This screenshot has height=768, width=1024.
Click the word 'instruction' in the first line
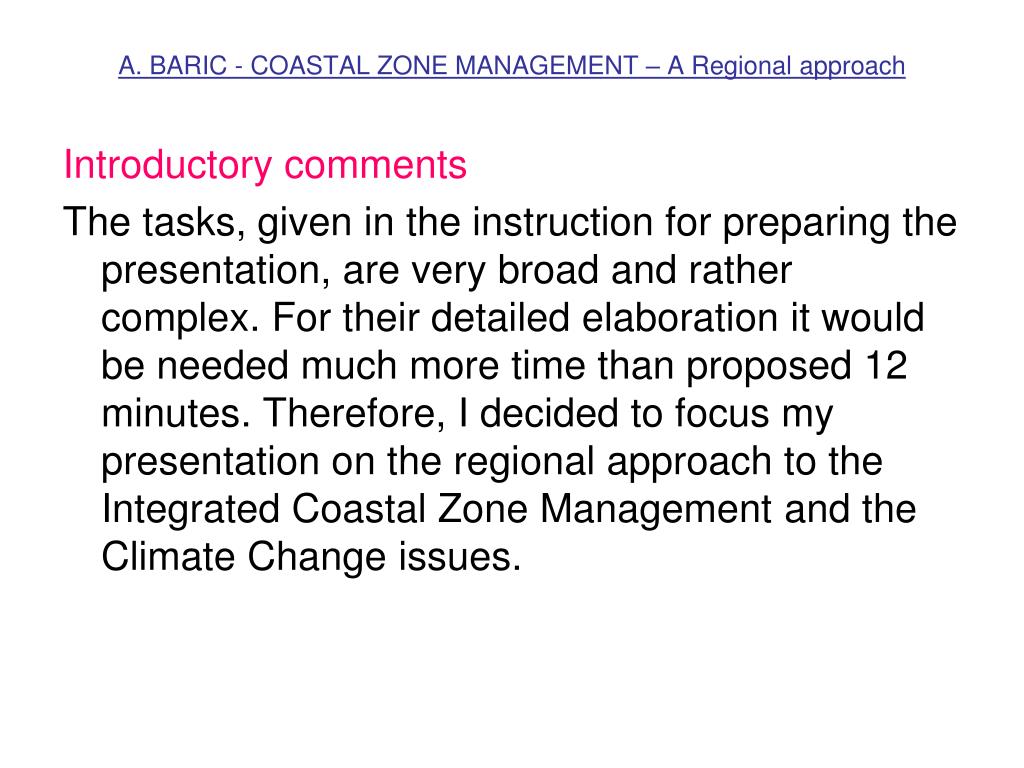coord(562,222)
